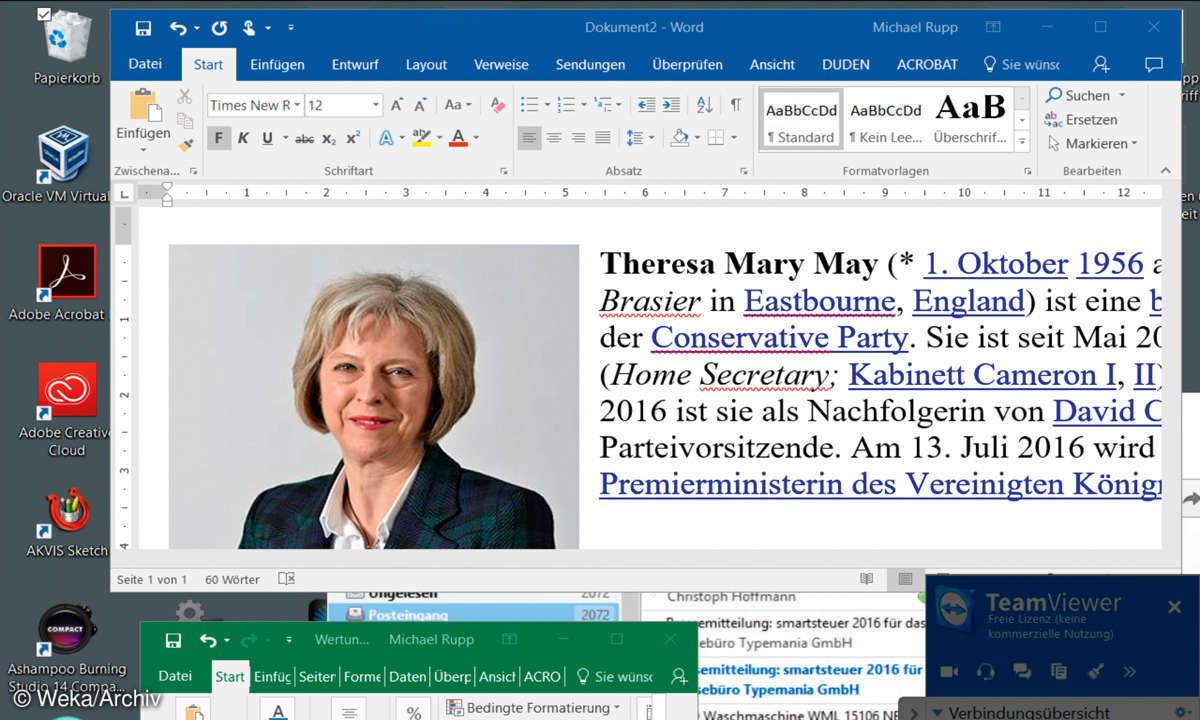Open TeamViewer chat bubble icon
Image resolution: width=1200 pixels, height=720 pixels.
(x=1022, y=671)
